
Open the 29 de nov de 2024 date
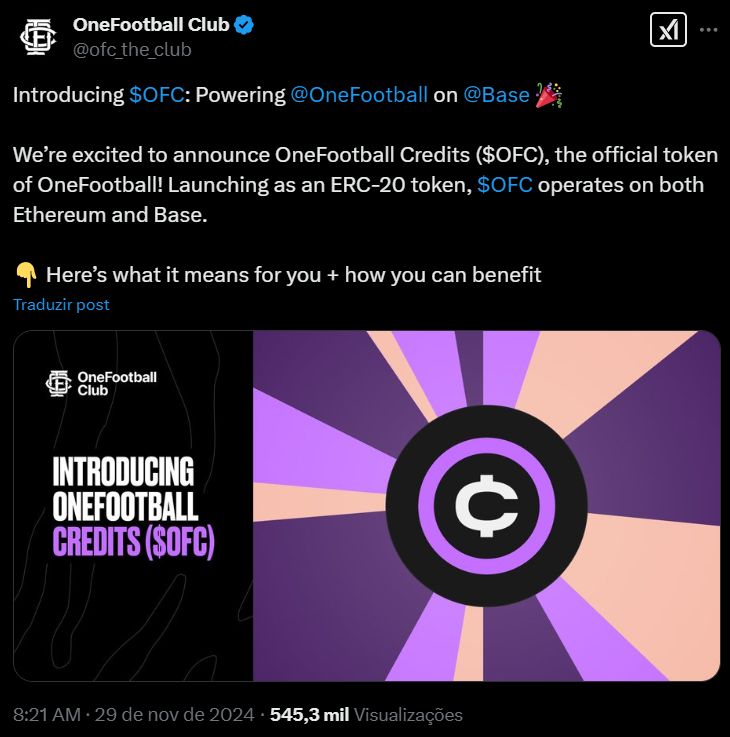[x=174, y=715]
